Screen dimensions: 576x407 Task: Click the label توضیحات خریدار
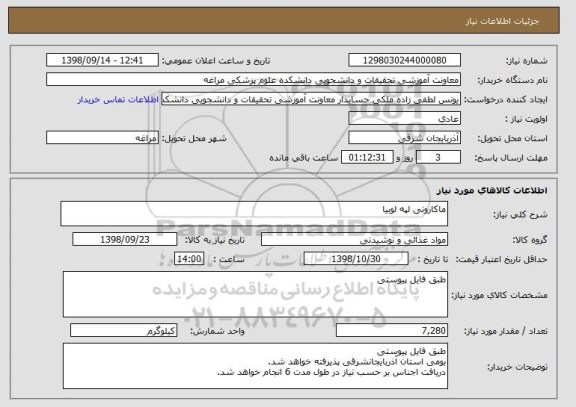pyautogui.click(x=517, y=367)
